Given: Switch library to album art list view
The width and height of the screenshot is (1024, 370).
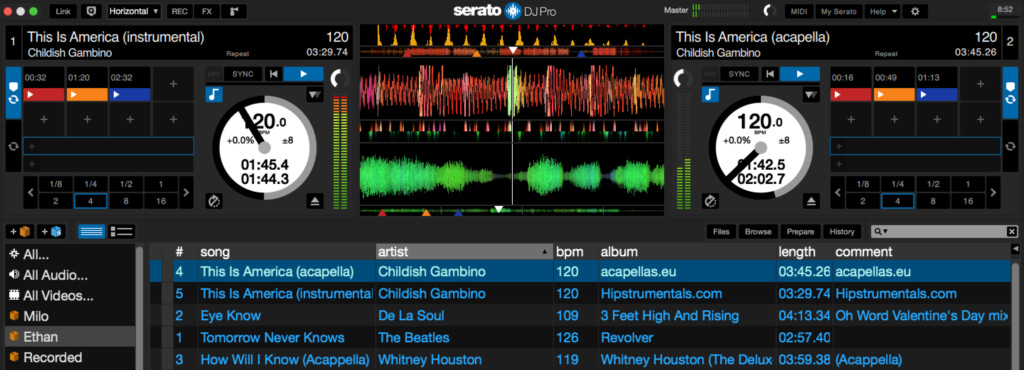Looking at the screenshot, I should (x=121, y=232).
